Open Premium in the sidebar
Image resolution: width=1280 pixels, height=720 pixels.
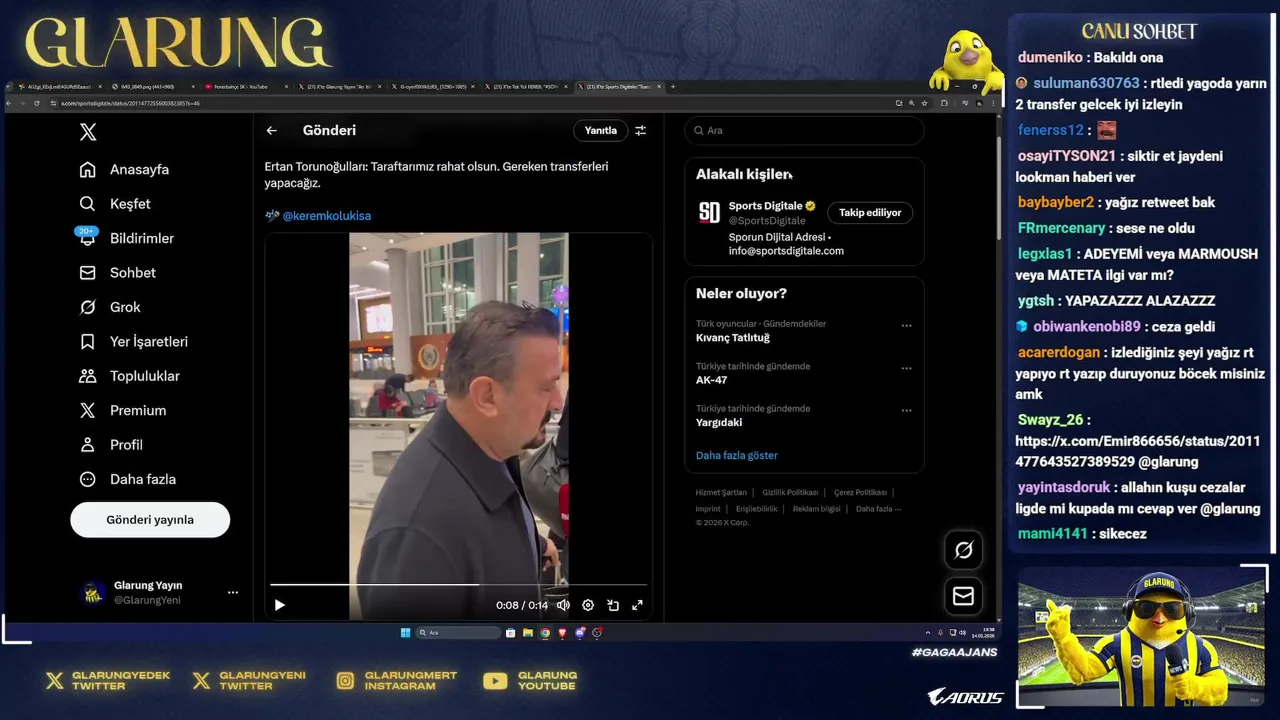(123, 411)
